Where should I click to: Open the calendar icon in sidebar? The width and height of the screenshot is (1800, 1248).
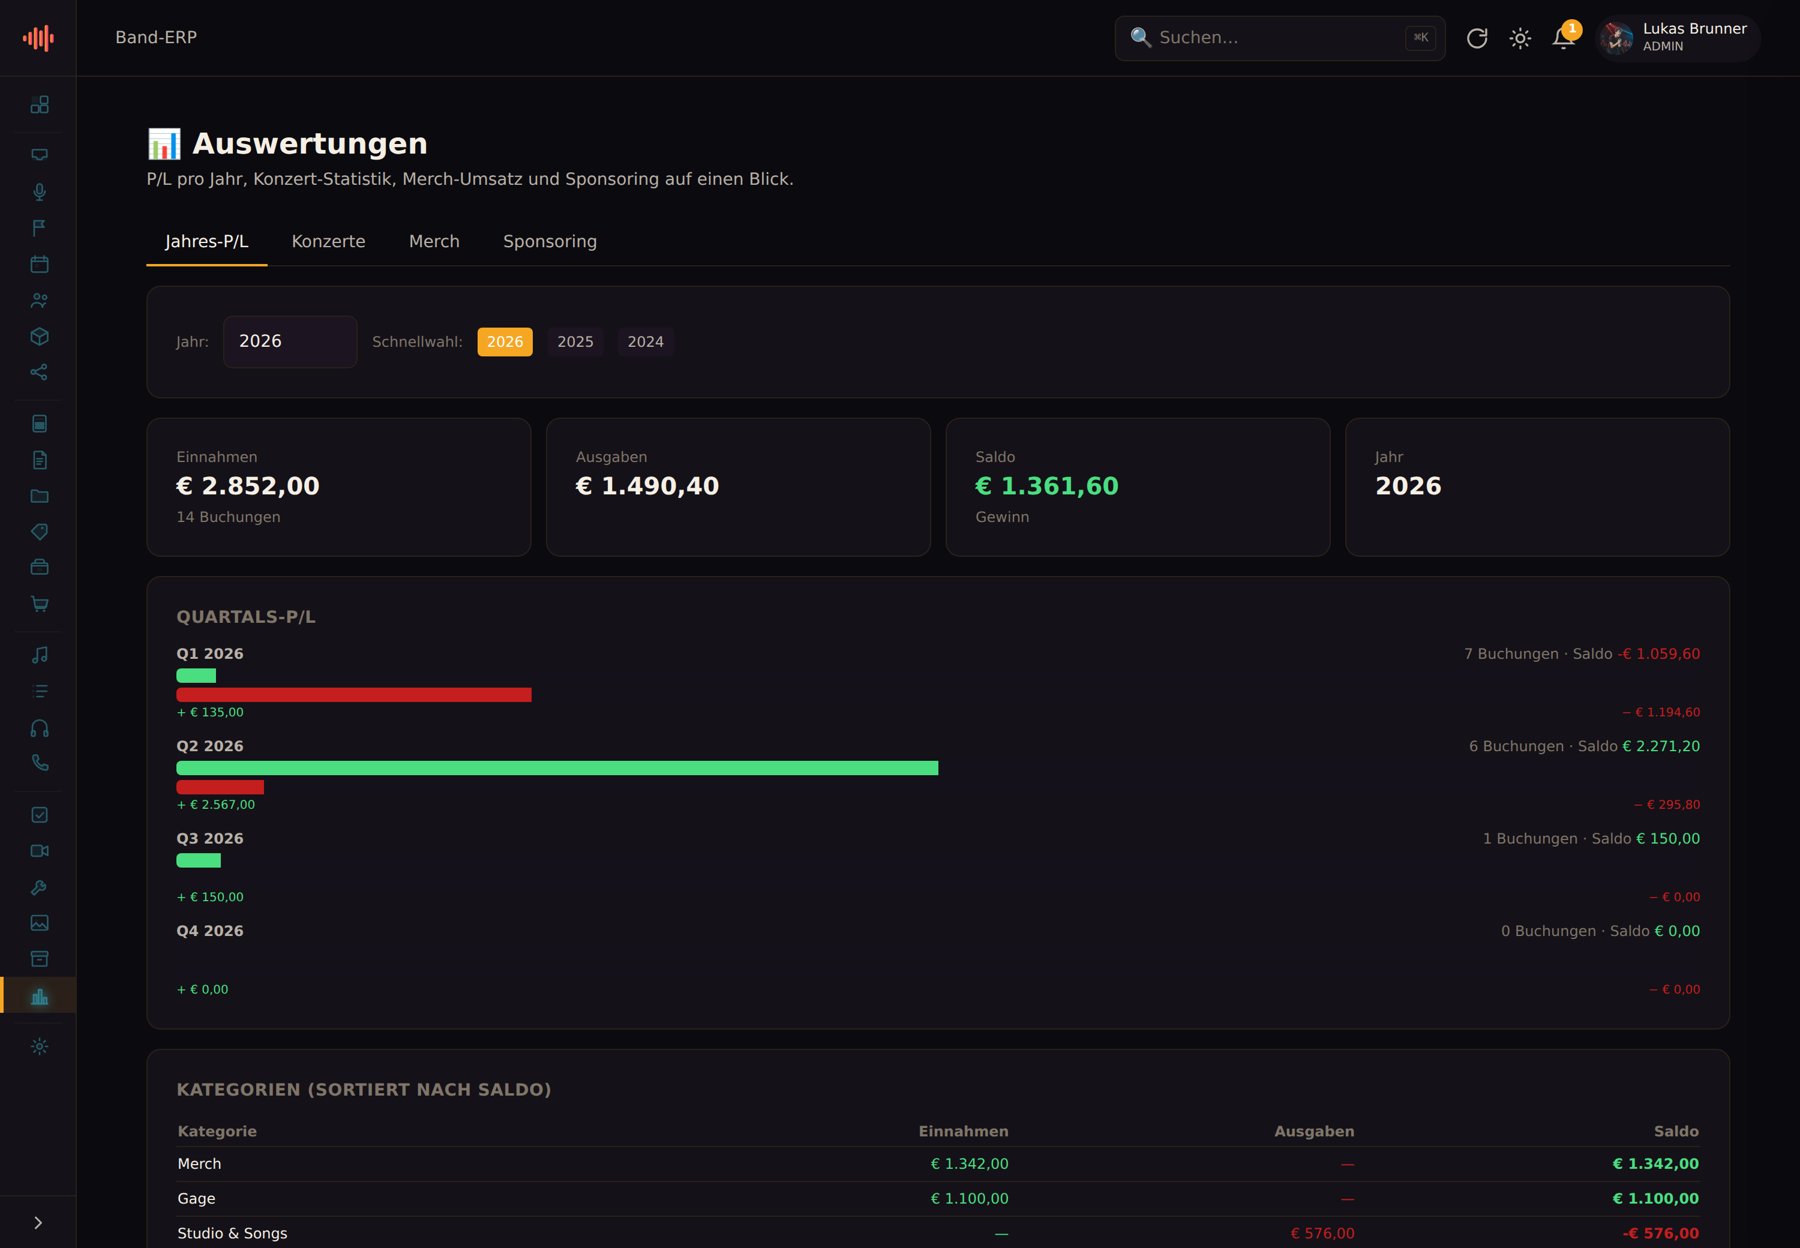coord(39,264)
